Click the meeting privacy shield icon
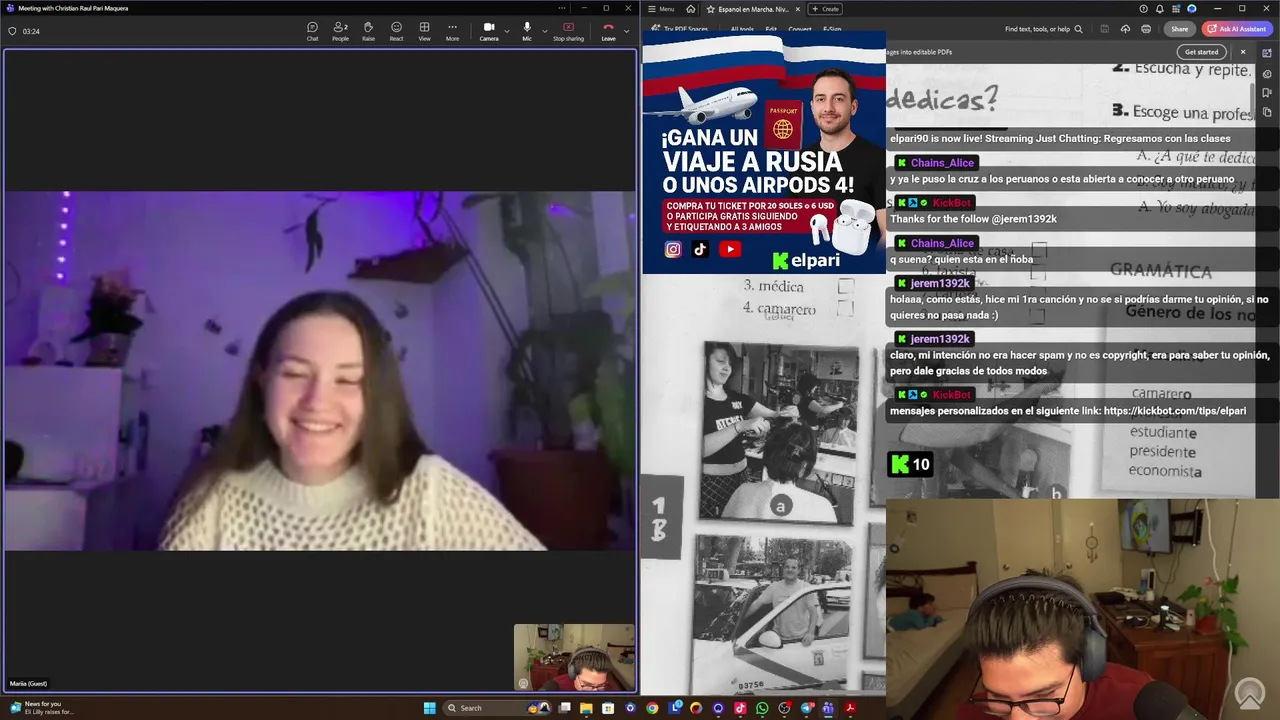The height and width of the screenshot is (720, 1280). click(x=12, y=31)
